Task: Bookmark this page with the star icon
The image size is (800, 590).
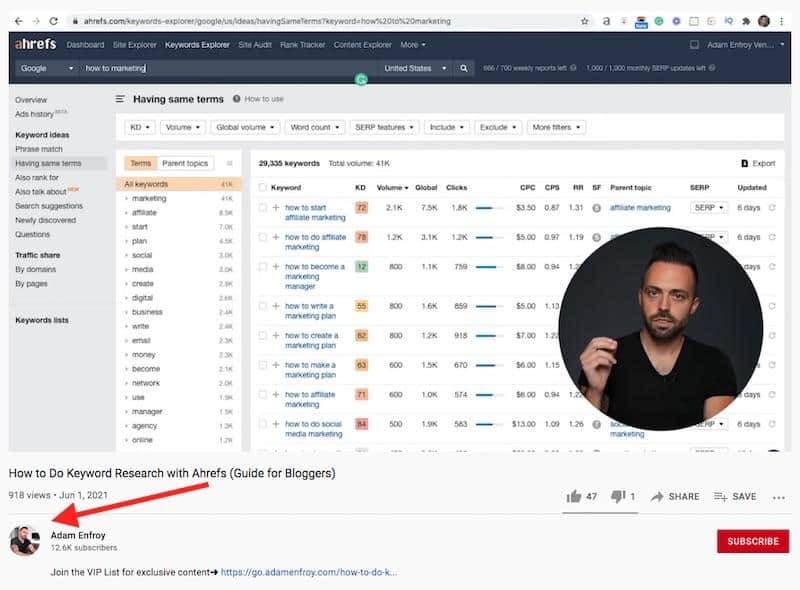Action: [585, 21]
